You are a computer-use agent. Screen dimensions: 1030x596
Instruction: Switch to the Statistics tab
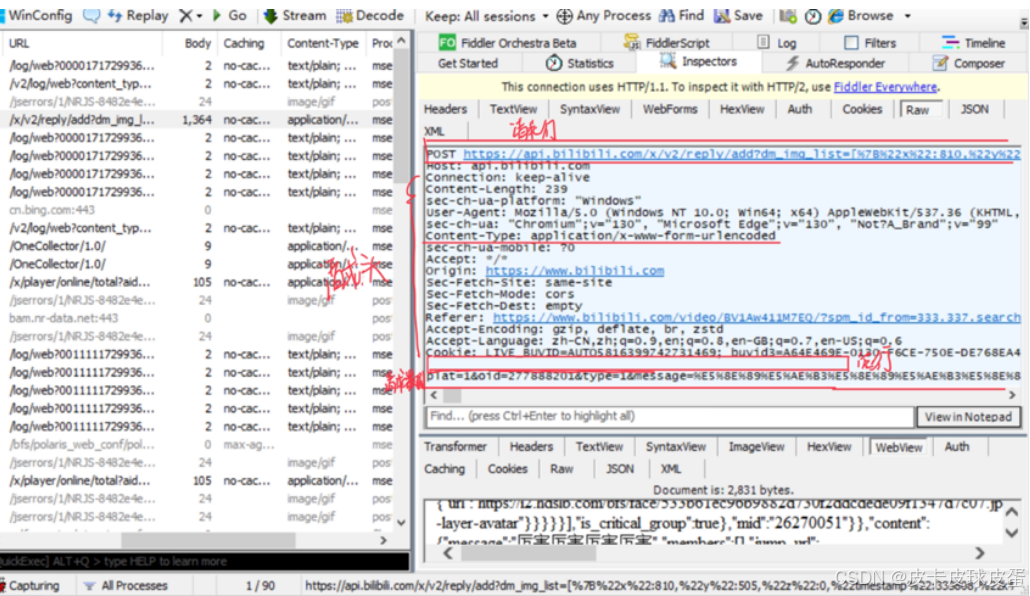click(579, 63)
